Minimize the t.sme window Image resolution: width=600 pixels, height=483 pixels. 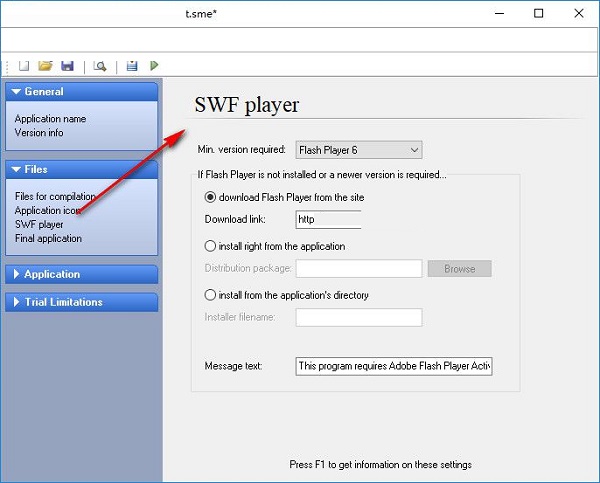[x=499, y=13]
